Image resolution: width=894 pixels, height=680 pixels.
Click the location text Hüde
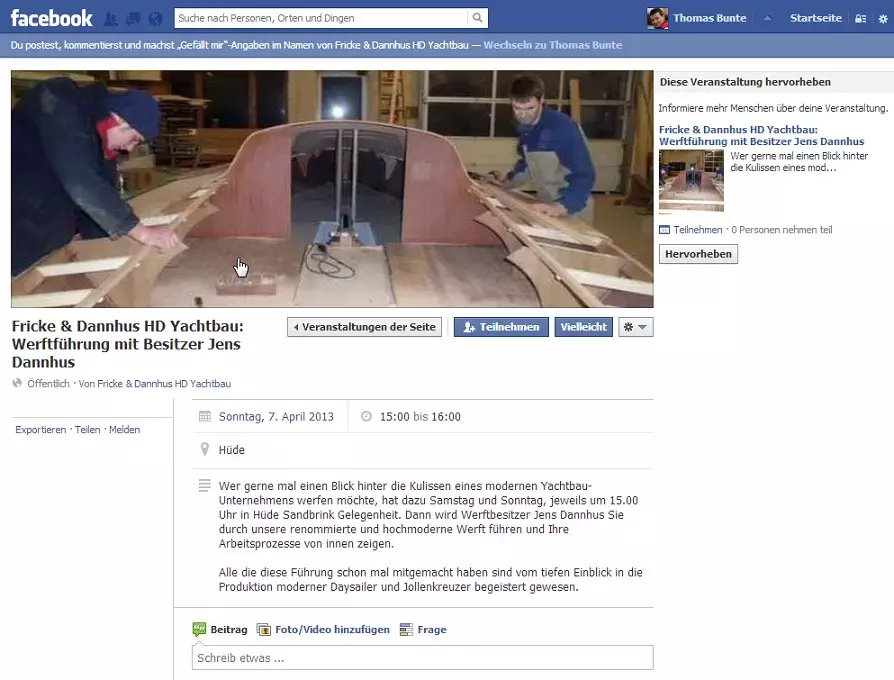tap(231, 450)
